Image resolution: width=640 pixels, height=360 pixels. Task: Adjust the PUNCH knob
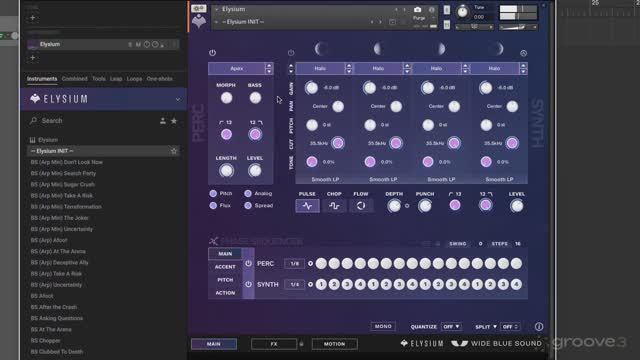pos(425,206)
